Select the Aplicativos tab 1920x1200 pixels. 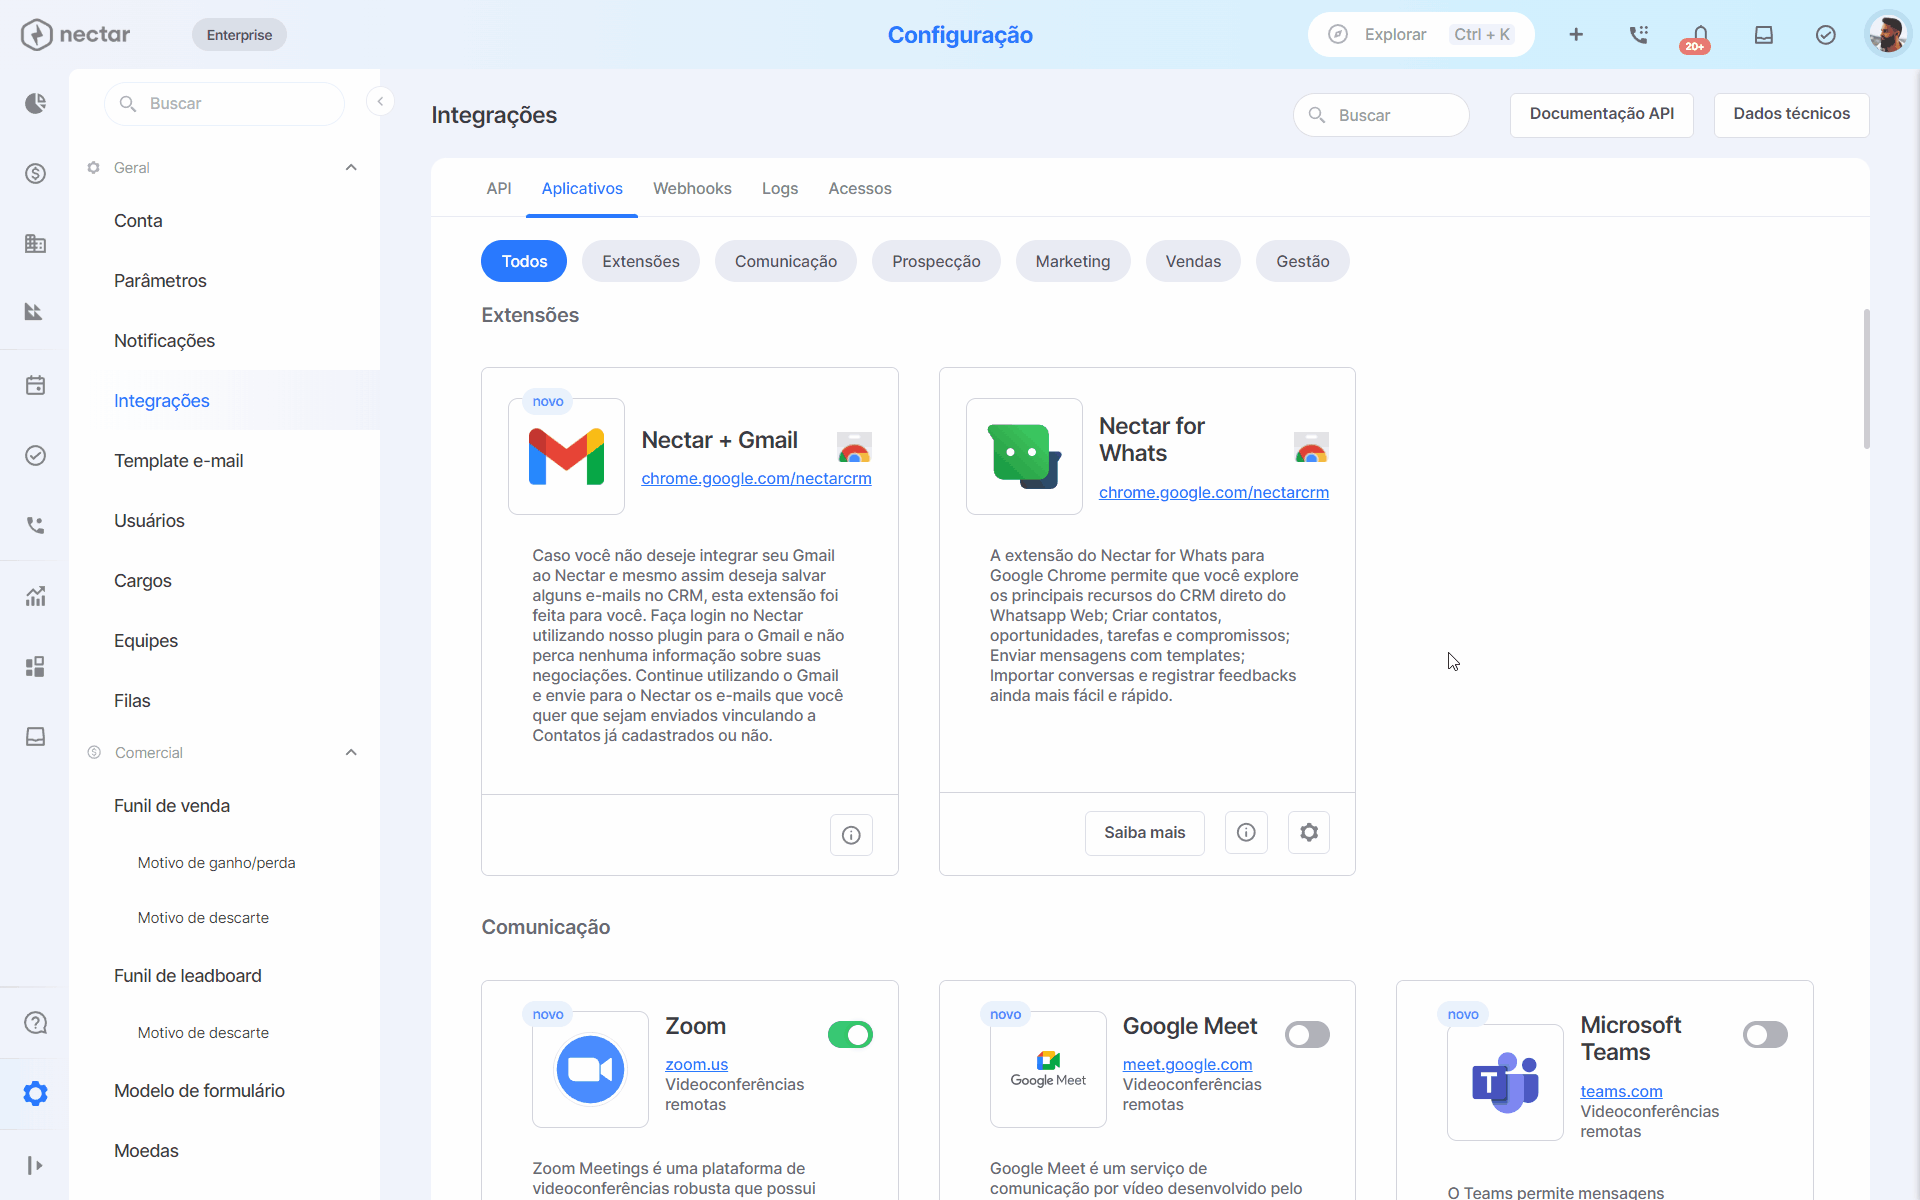(x=582, y=188)
